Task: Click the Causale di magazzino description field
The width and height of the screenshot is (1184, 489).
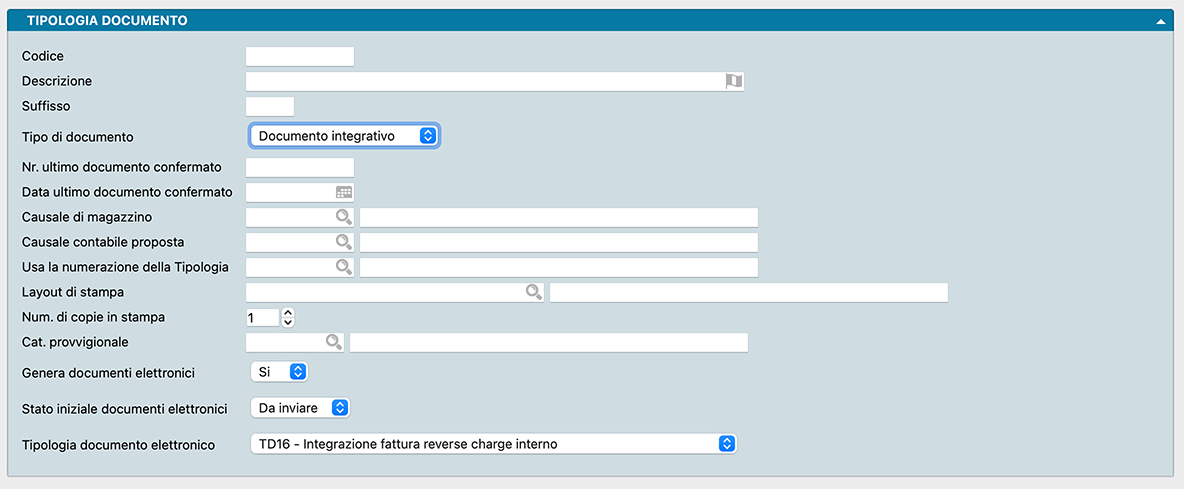Action: [x=558, y=217]
